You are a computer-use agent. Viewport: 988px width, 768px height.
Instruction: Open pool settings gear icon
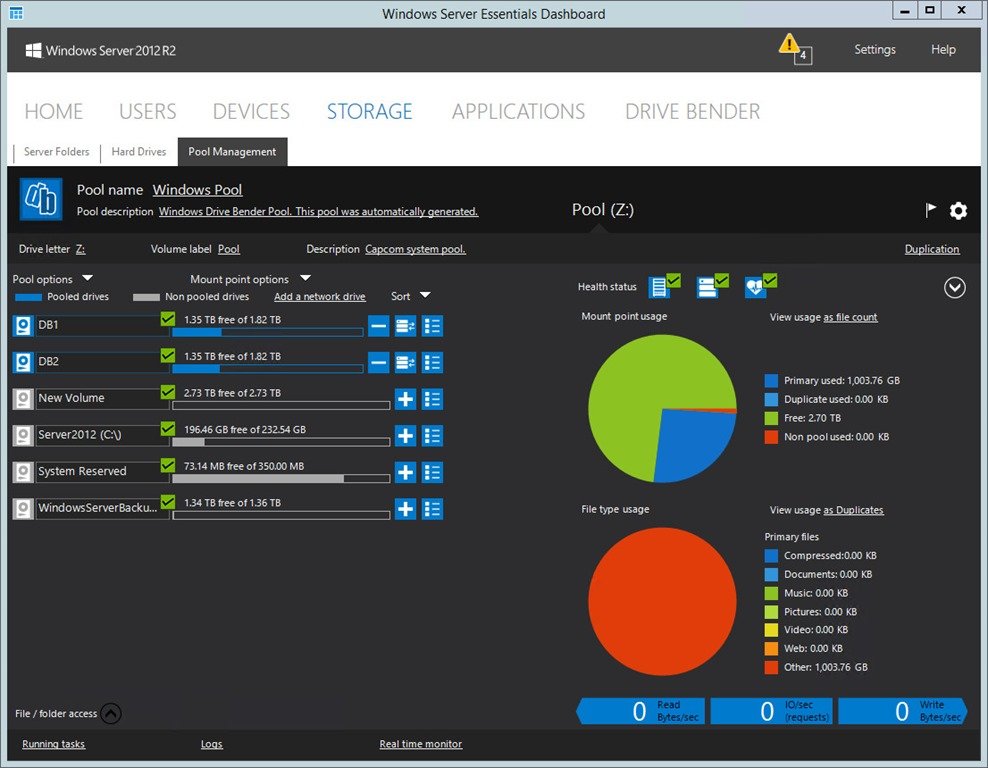click(x=958, y=210)
